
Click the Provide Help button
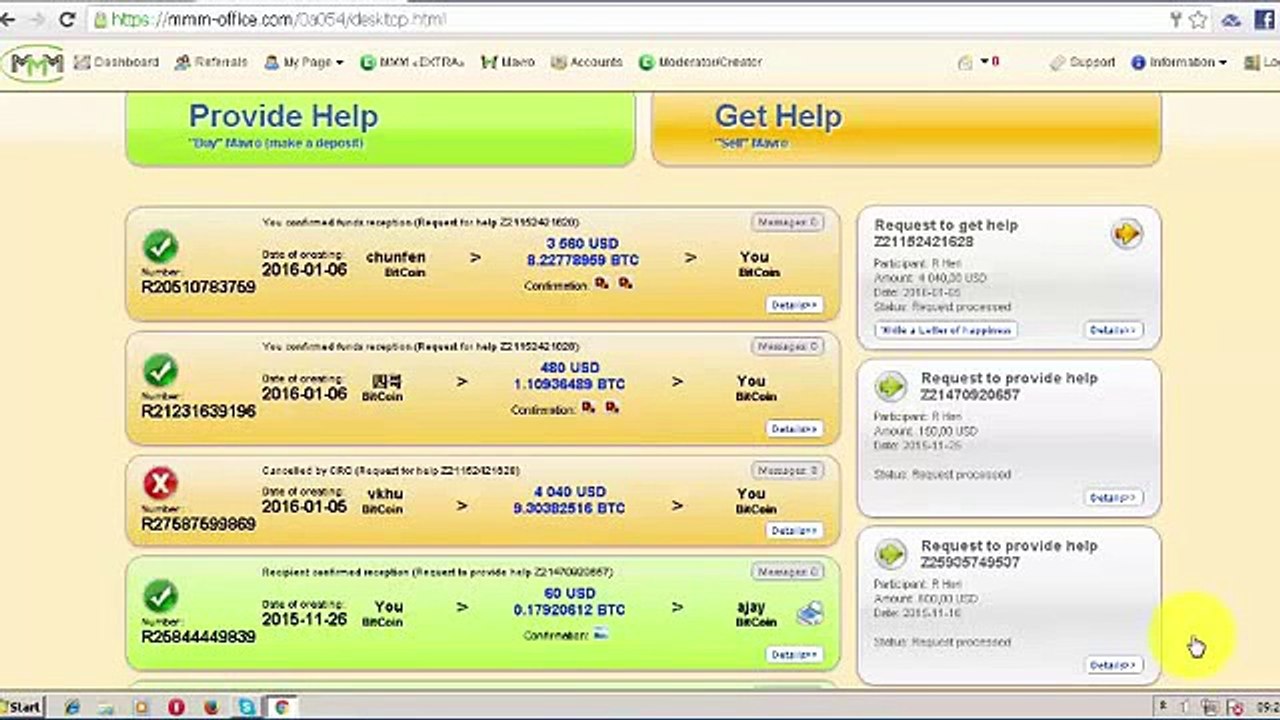pyautogui.click(x=380, y=127)
